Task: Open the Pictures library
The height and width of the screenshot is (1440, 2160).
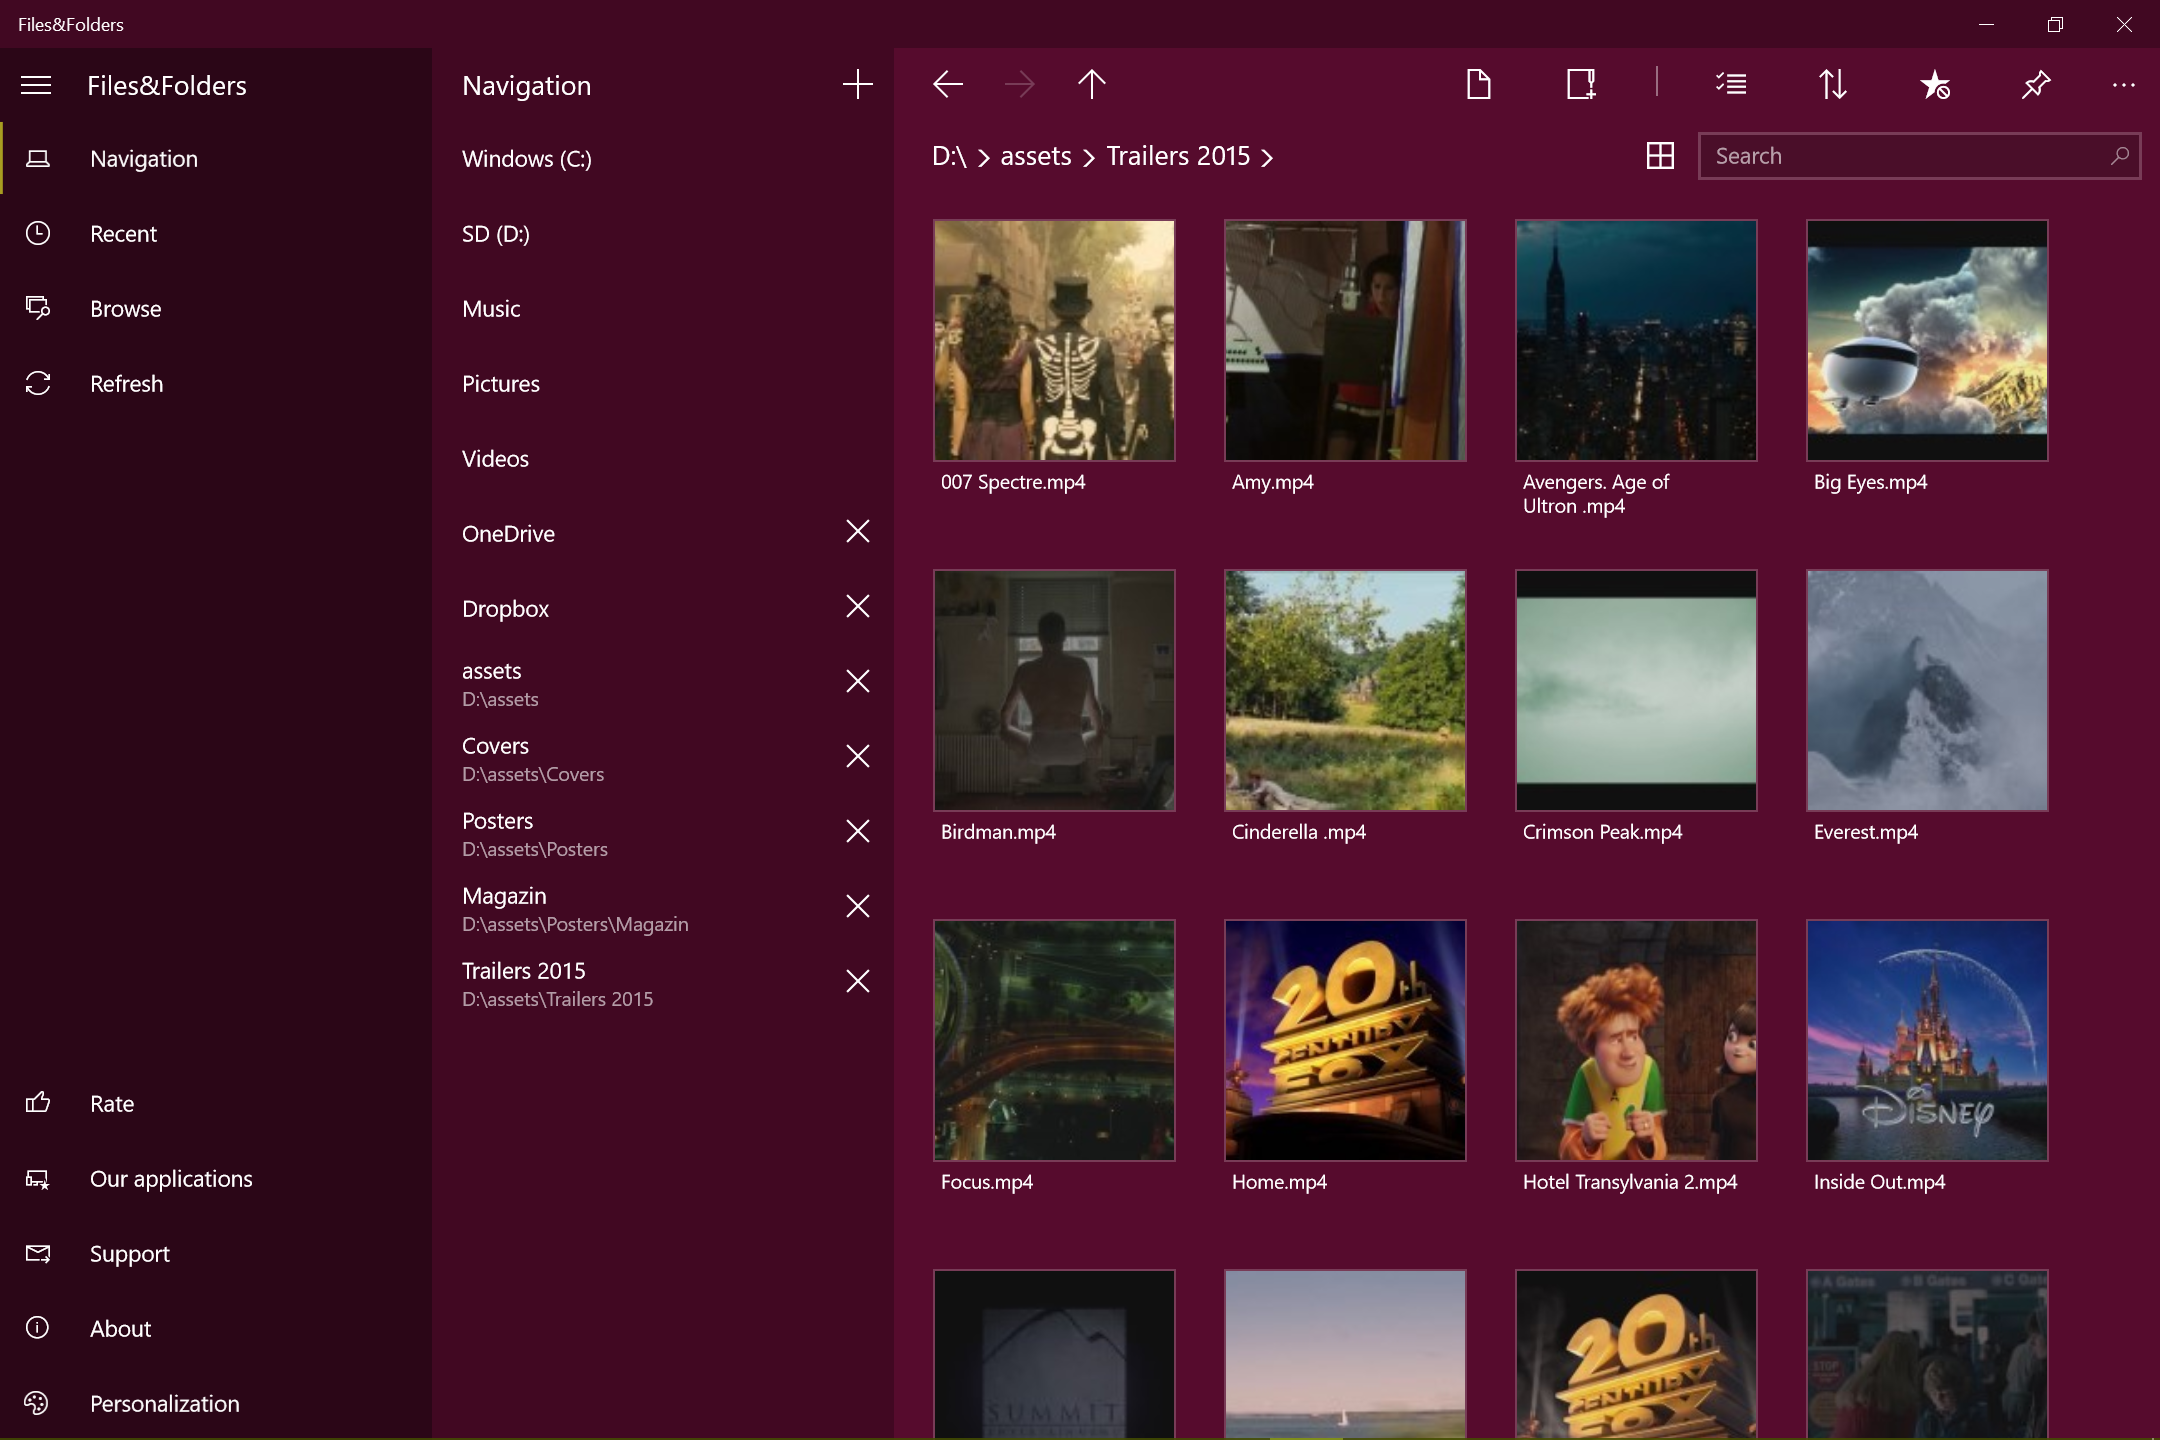Action: tap(663, 384)
